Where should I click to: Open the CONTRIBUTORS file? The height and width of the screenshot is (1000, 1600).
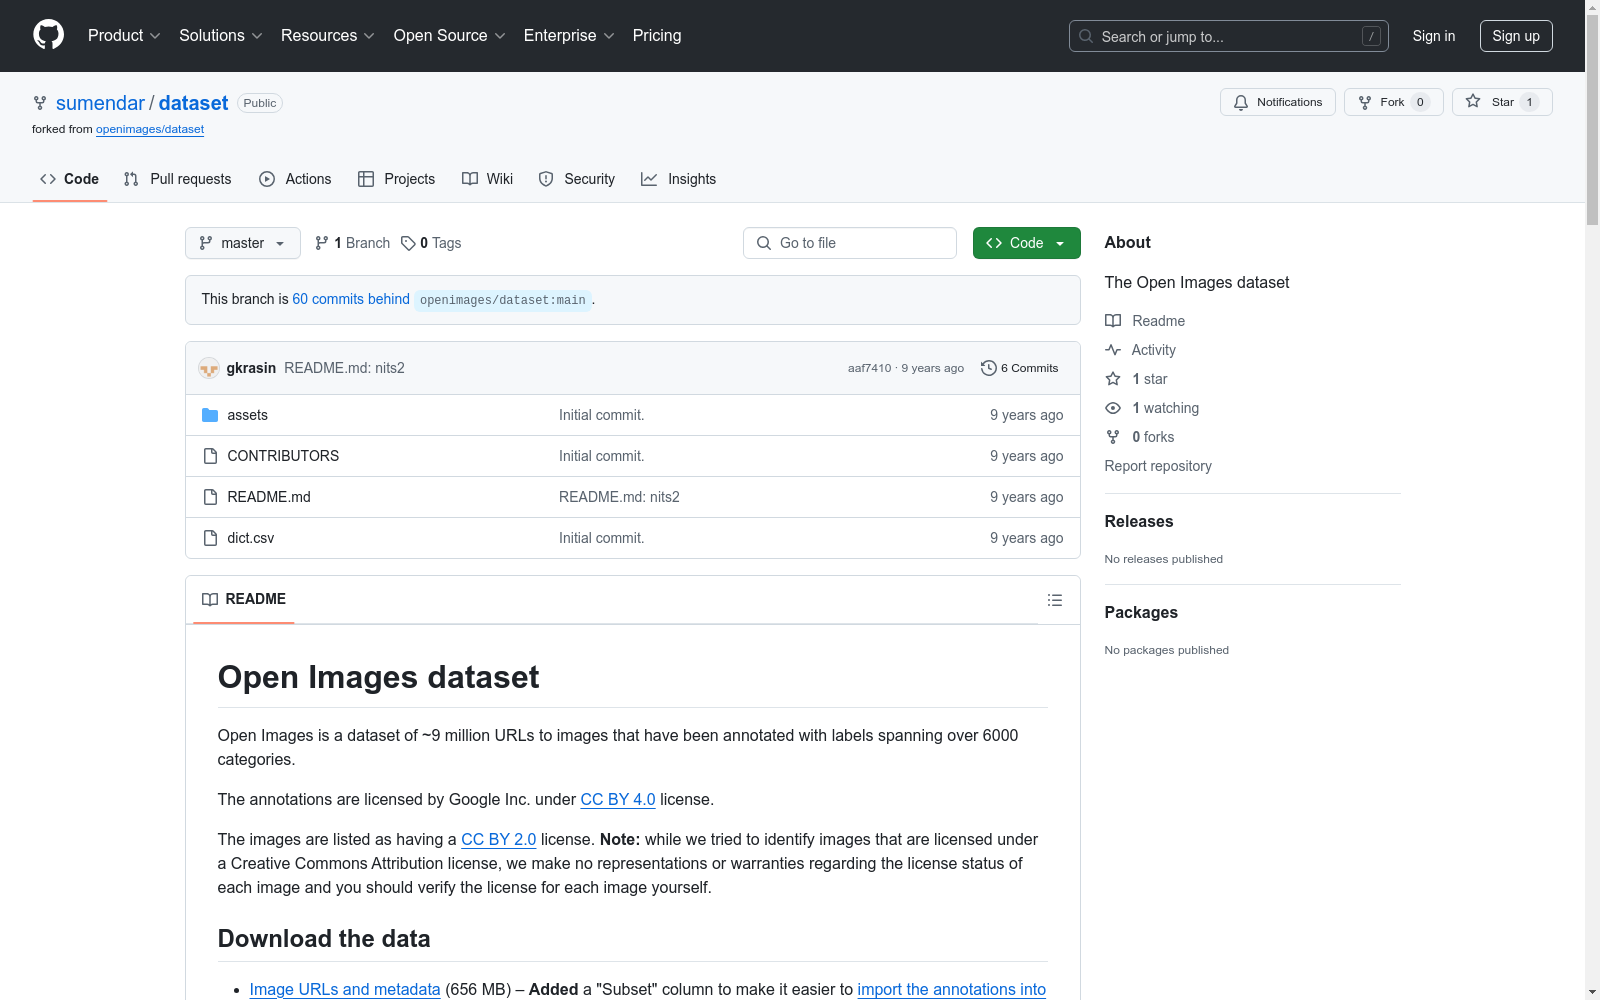click(283, 456)
